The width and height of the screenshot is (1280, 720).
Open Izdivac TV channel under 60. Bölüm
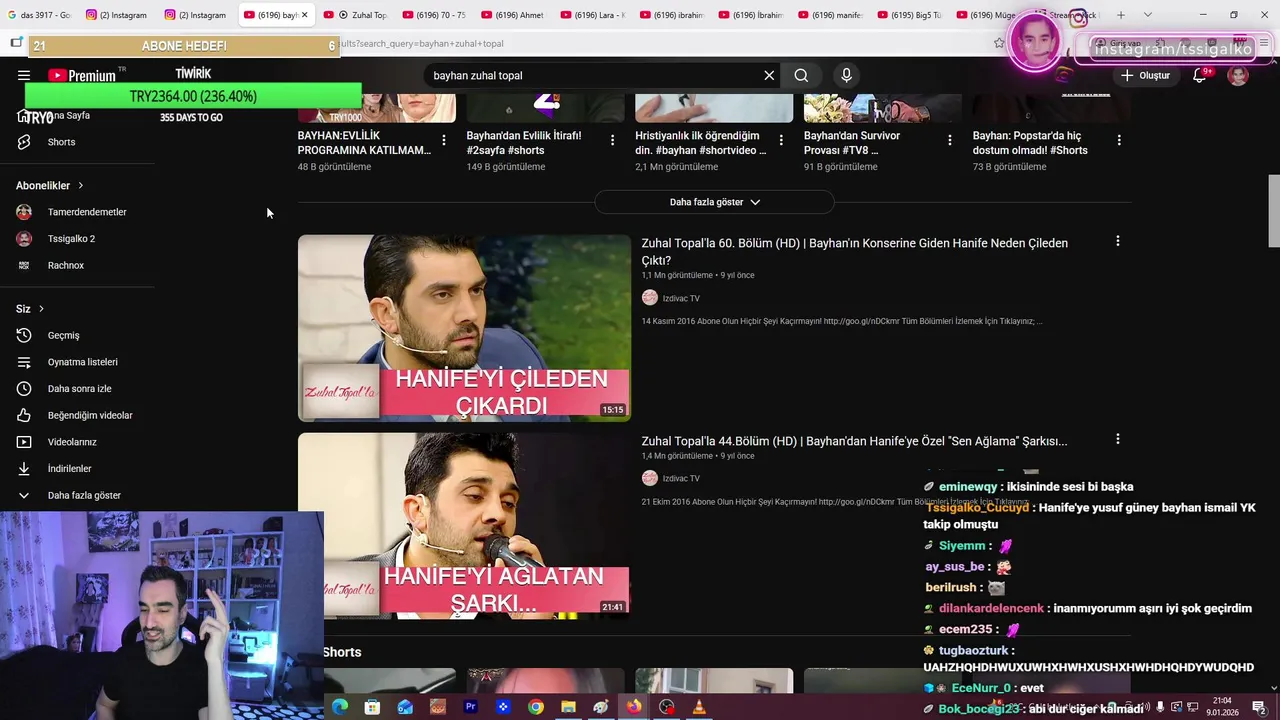coord(681,298)
